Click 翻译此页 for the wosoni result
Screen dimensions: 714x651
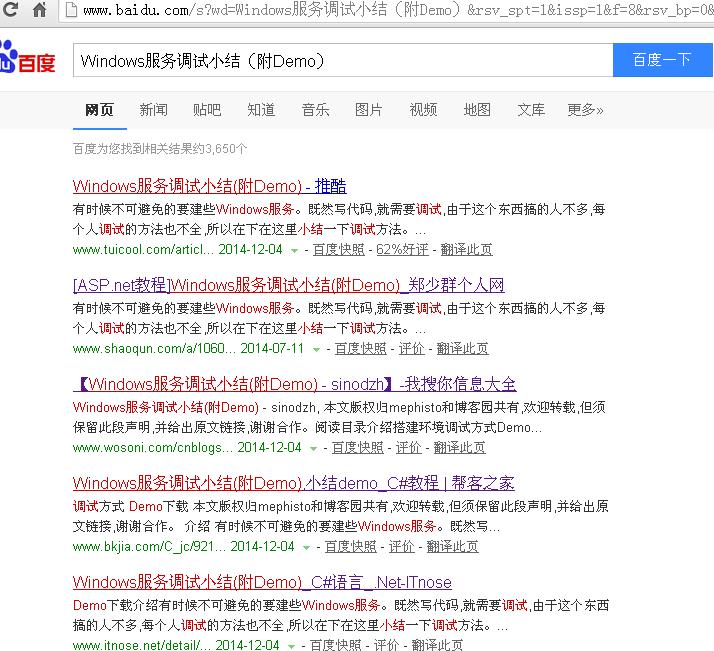459,448
